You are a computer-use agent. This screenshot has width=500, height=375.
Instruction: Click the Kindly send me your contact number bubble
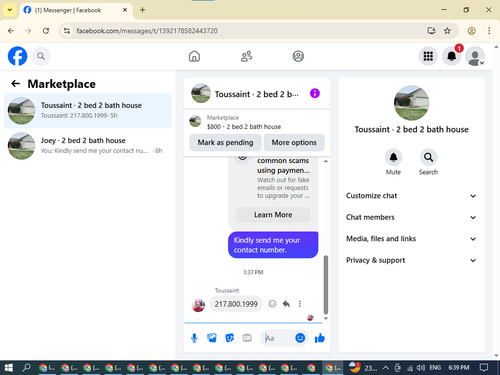click(273, 245)
